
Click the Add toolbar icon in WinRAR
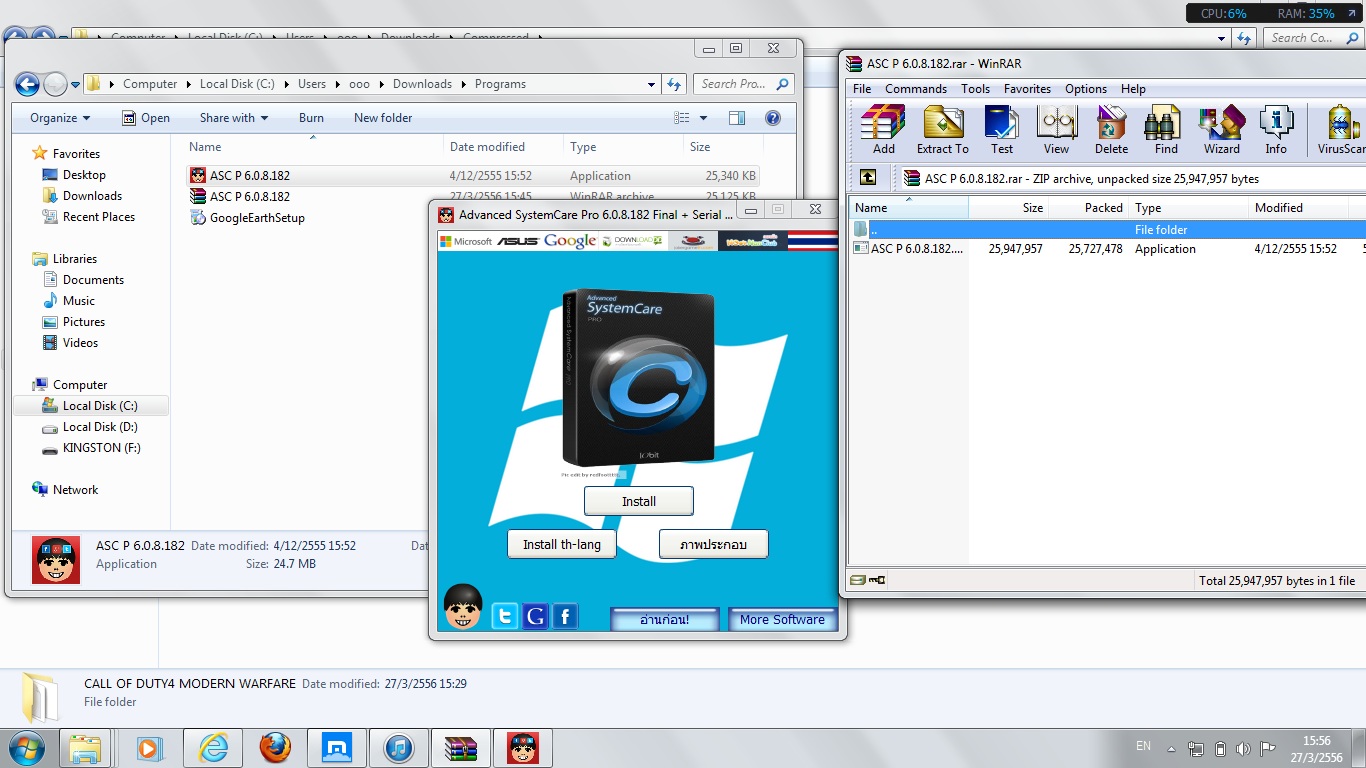(x=884, y=130)
